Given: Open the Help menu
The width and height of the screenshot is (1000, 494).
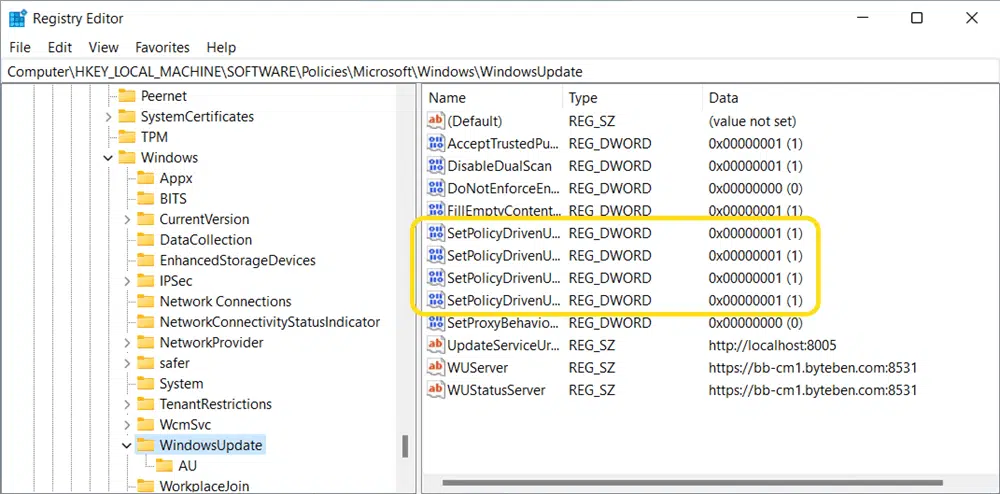Looking at the screenshot, I should tap(221, 47).
